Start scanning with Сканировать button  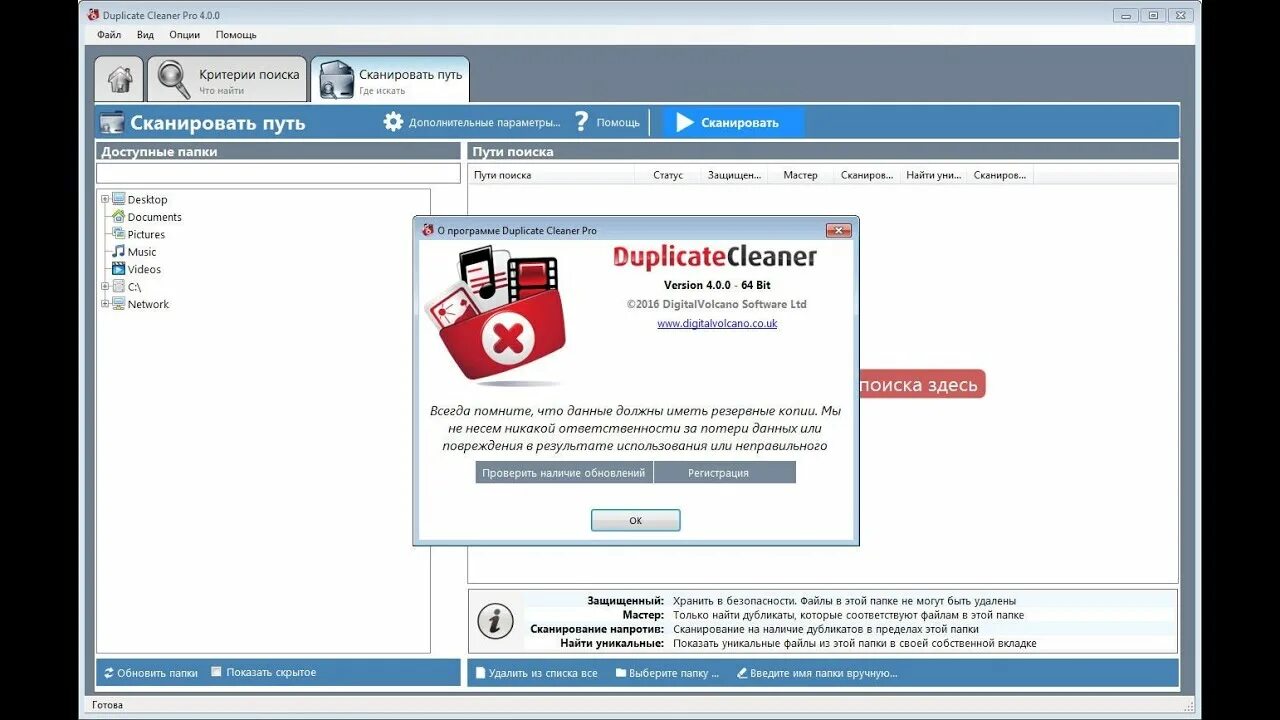pos(734,123)
